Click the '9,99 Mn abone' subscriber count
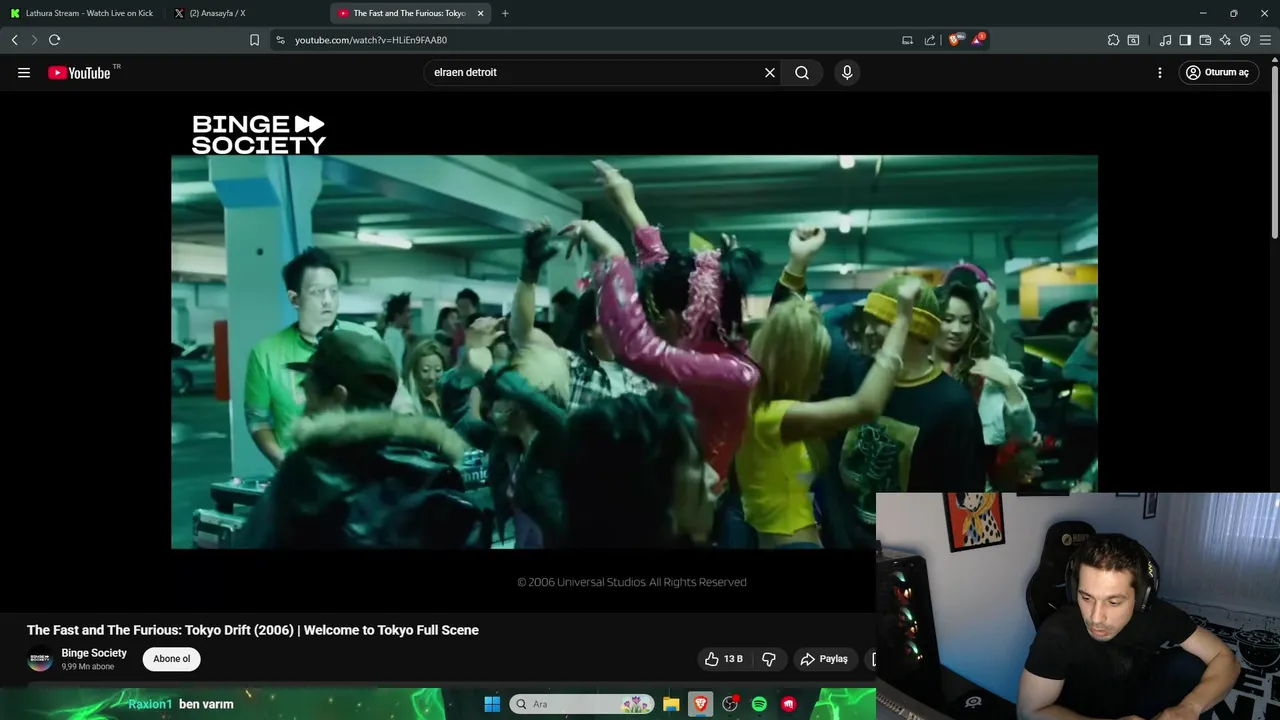This screenshot has height=720, width=1280. pyautogui.click(x=88, y=666)
